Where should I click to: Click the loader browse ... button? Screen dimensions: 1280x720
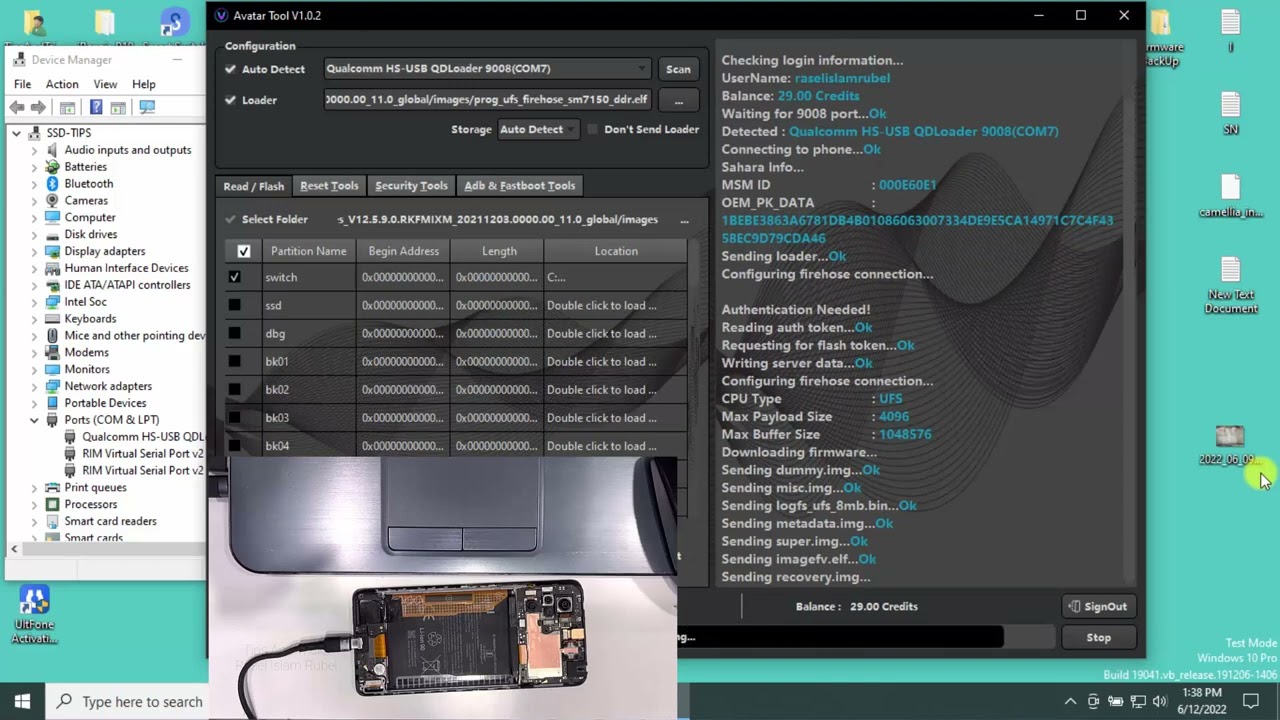tap(678, 100)
